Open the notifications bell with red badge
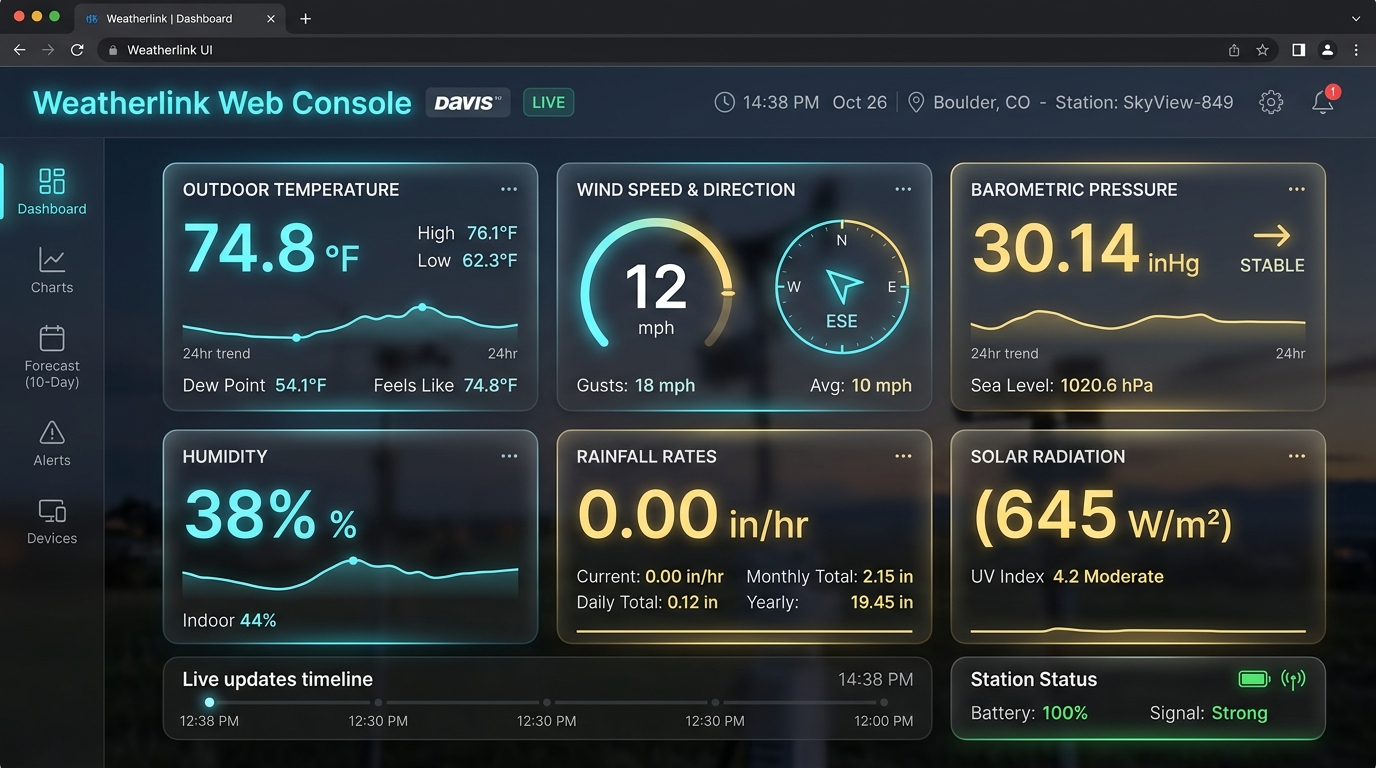This screenshot has width=1376, height=768. point(1324,100)
